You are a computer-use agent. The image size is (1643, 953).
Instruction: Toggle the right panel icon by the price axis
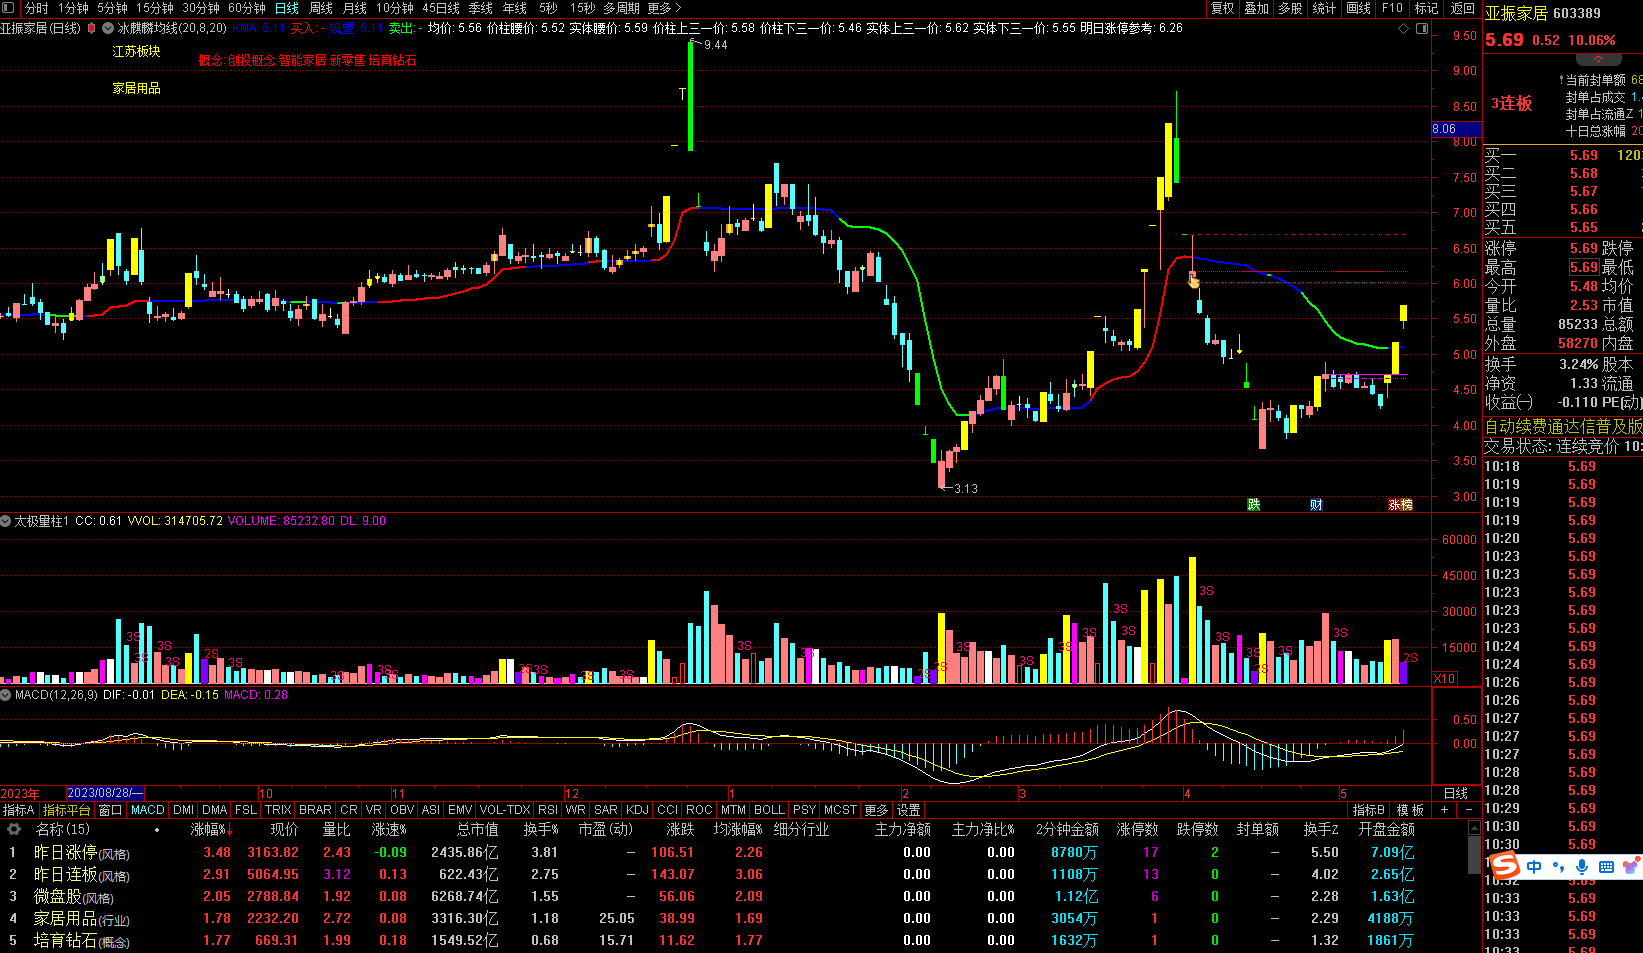[x=1422, y=29]
